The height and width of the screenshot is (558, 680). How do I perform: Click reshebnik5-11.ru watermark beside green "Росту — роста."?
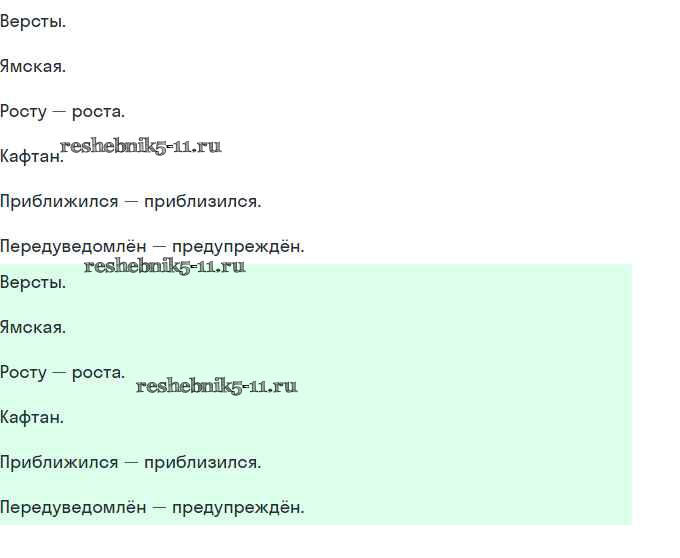pos(217,386)
